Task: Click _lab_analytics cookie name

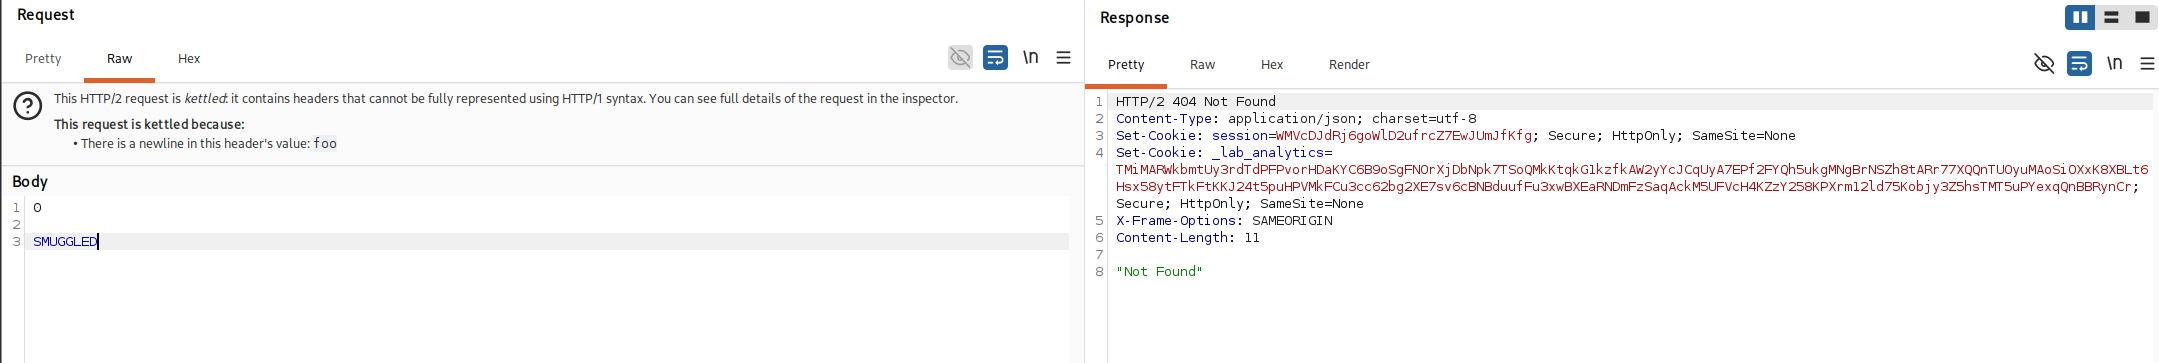Action: click(1267, 152)
